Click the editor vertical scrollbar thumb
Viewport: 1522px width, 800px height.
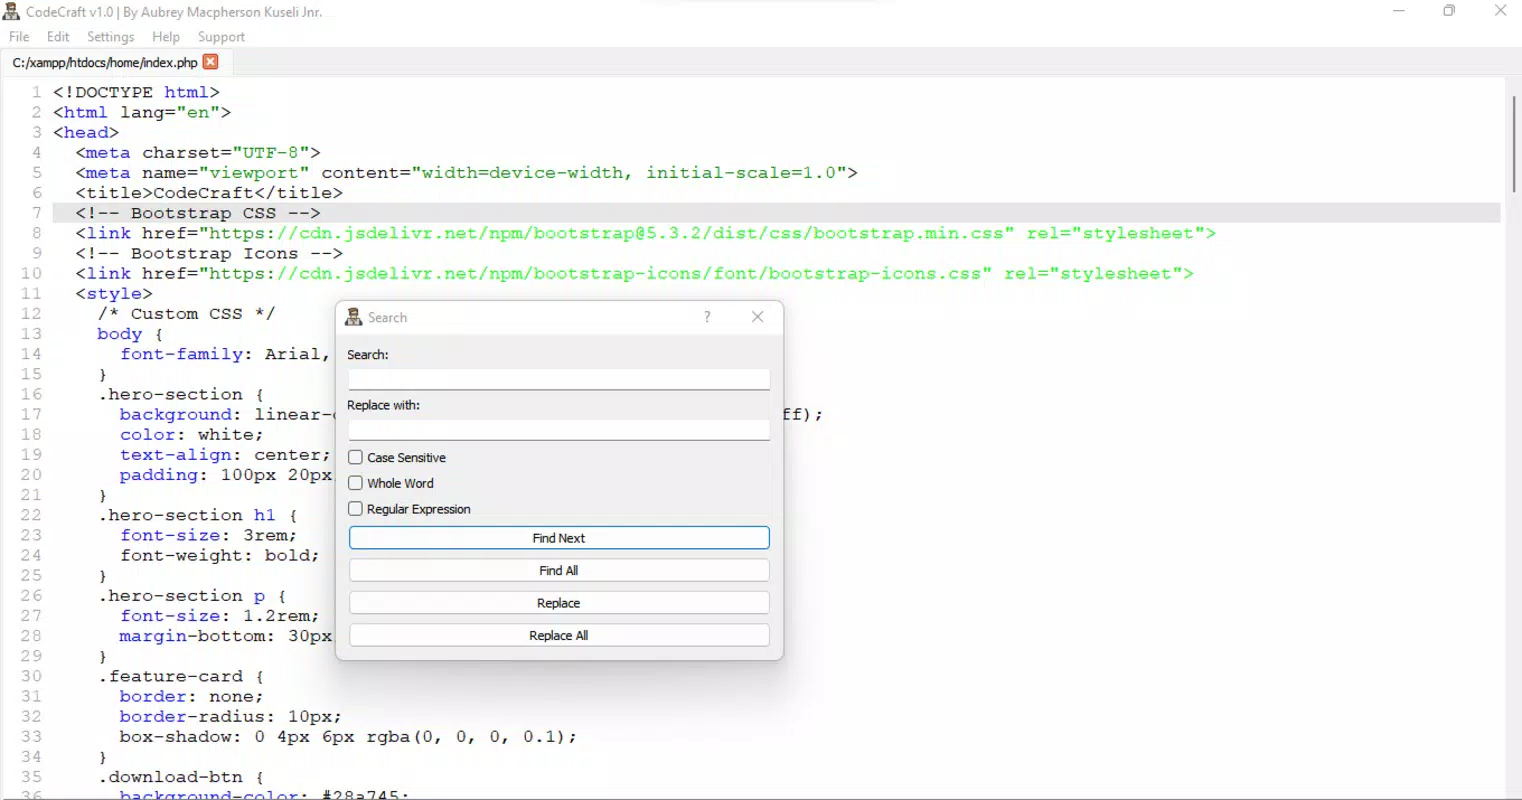coord(1514,144)
